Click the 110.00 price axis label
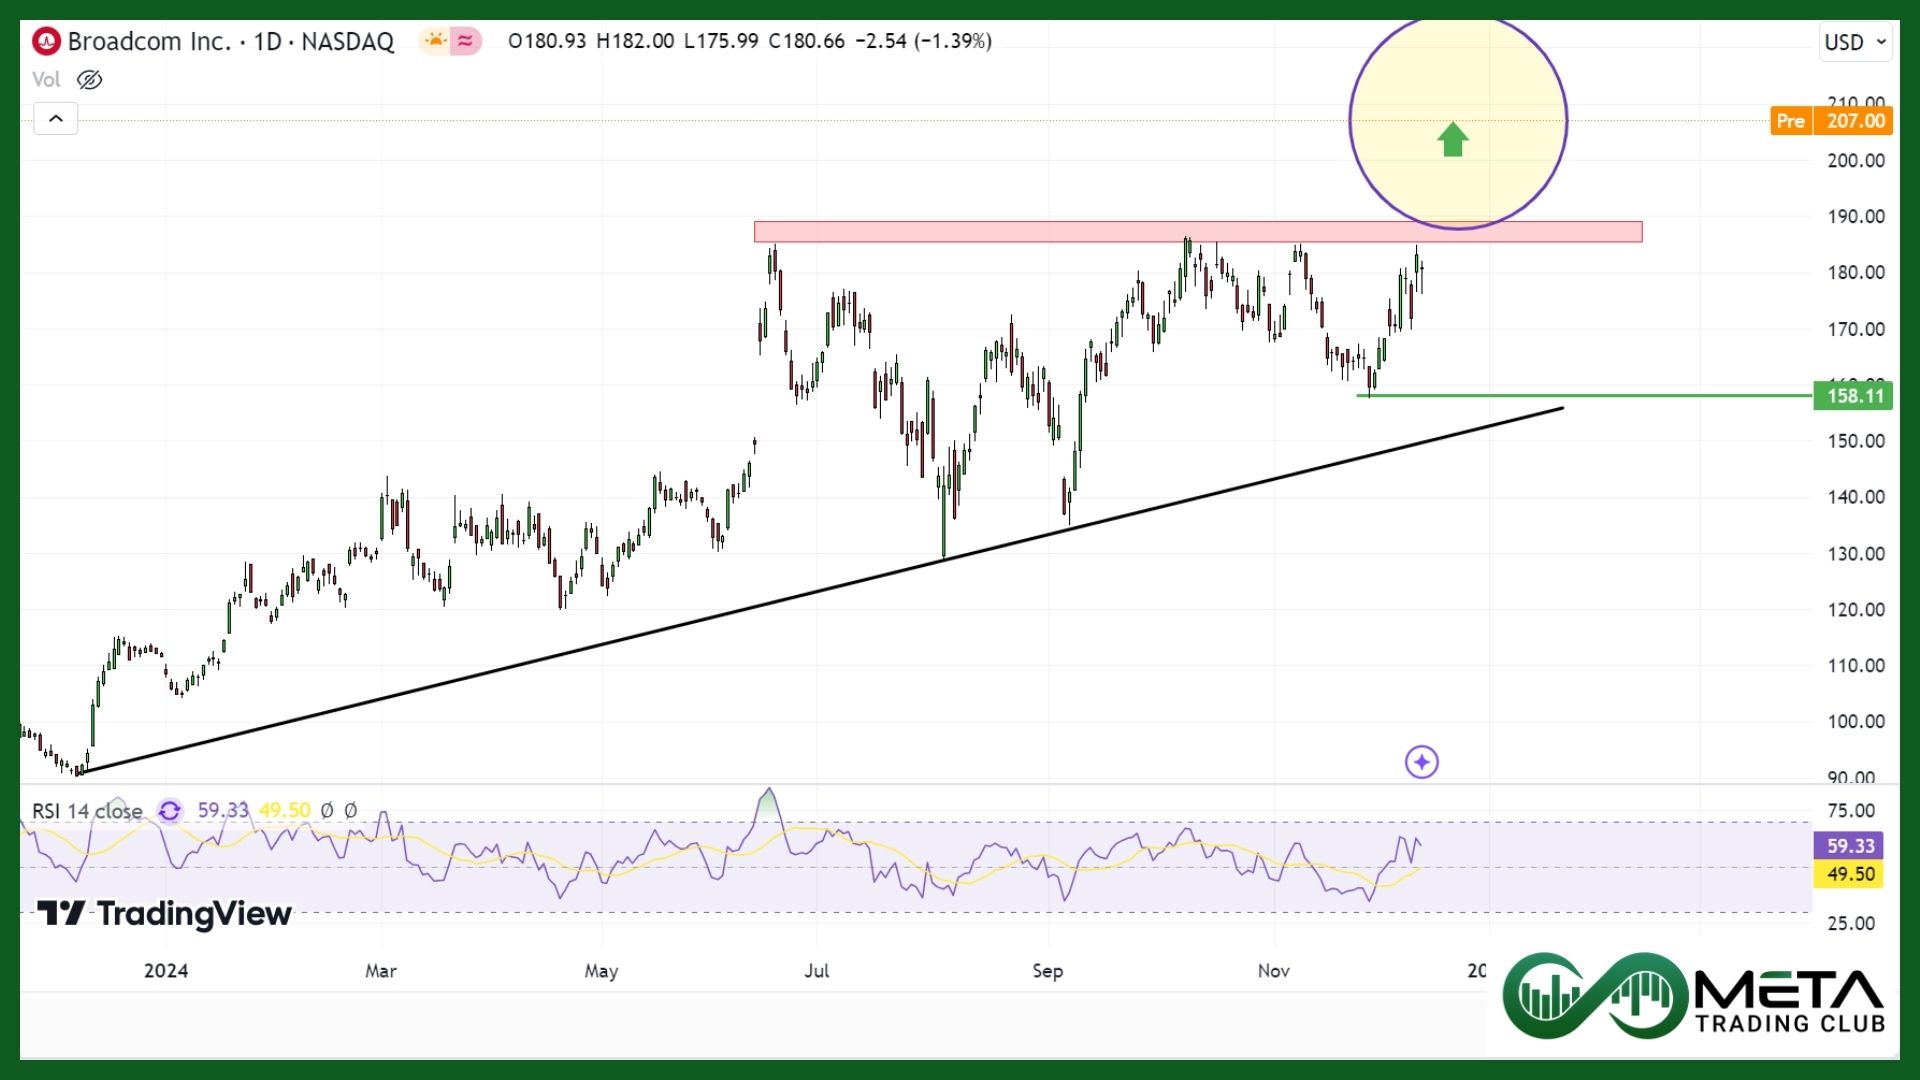1920x1080 pixels. pyautogui.click(x=1856, y=667)
